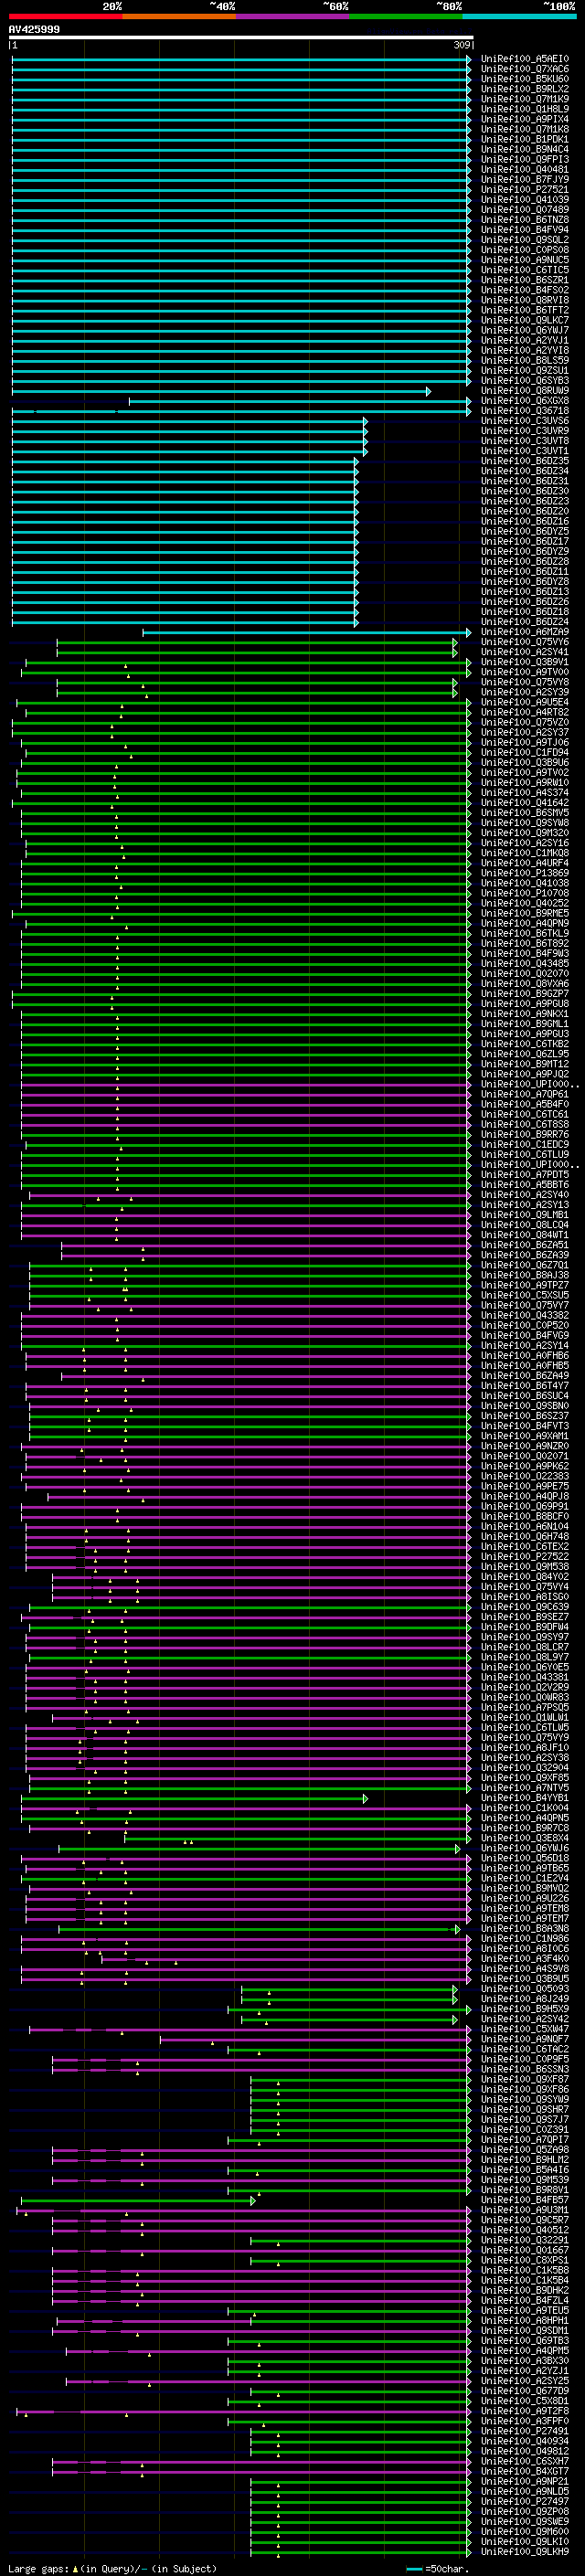Select hit label UniRef100_A6MZA9

525,632
